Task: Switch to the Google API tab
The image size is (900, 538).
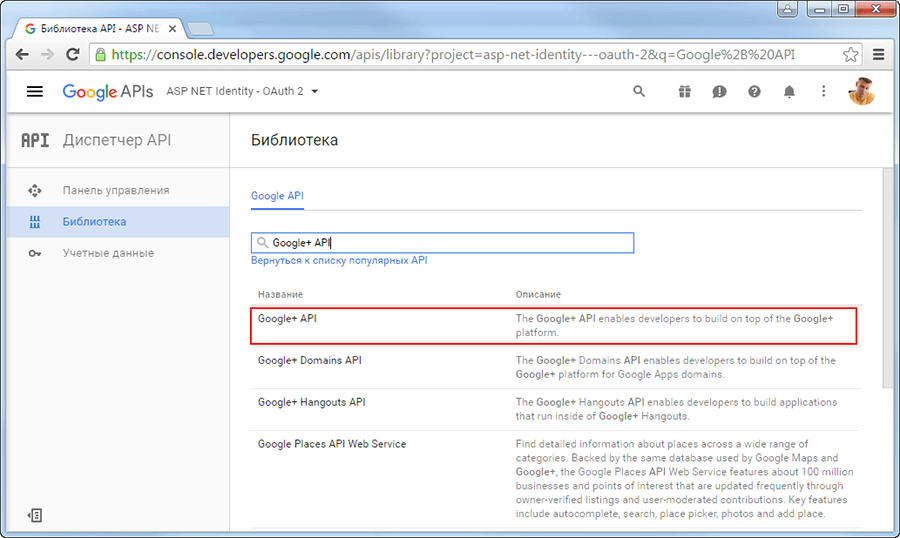Action: (277, 196)
